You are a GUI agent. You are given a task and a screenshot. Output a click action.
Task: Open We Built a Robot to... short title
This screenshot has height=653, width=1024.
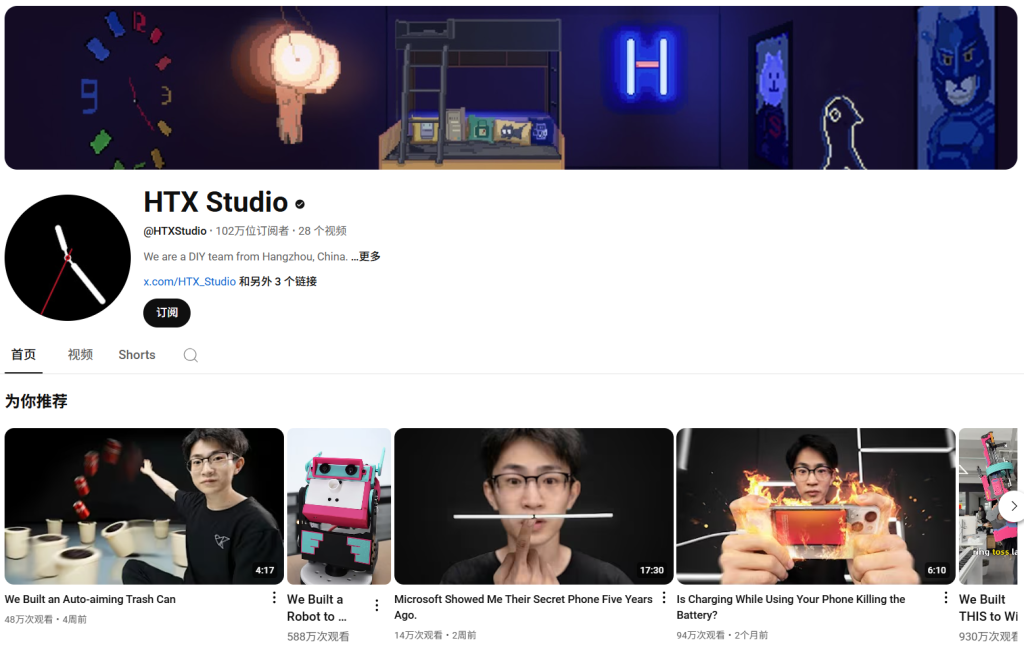coord(317,608)
